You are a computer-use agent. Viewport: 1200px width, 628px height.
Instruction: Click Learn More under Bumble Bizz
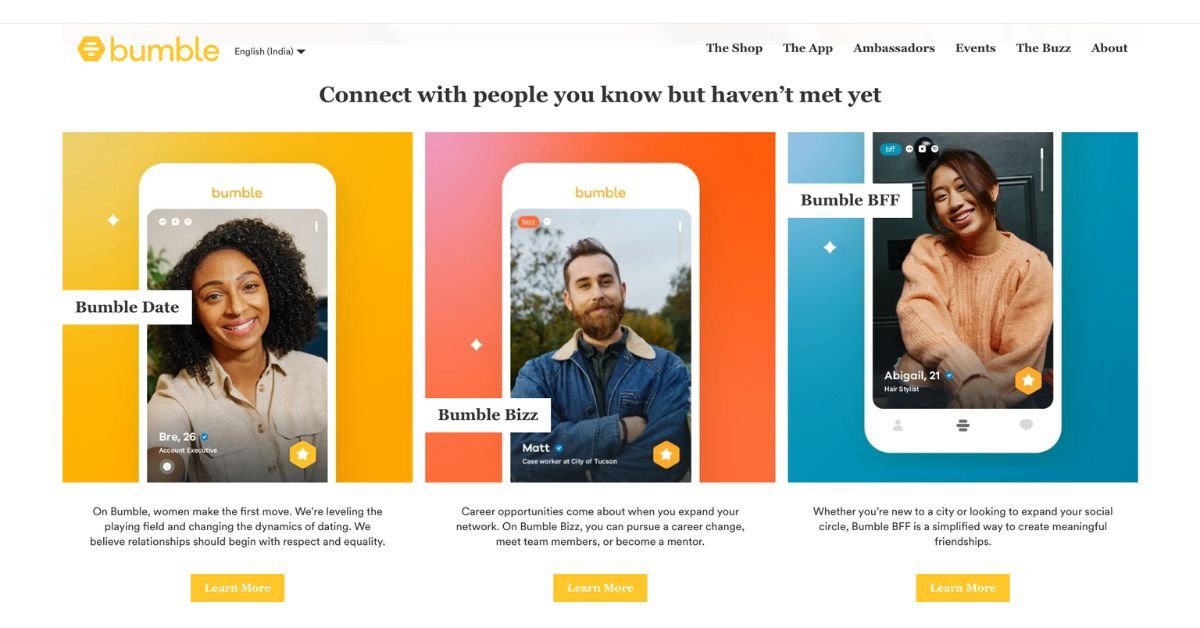(x=600, y=588)
